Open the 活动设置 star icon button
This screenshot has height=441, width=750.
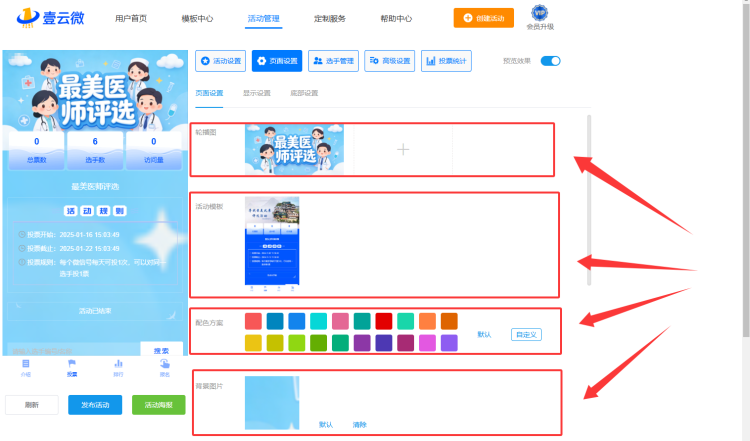[x=221, y=61]
